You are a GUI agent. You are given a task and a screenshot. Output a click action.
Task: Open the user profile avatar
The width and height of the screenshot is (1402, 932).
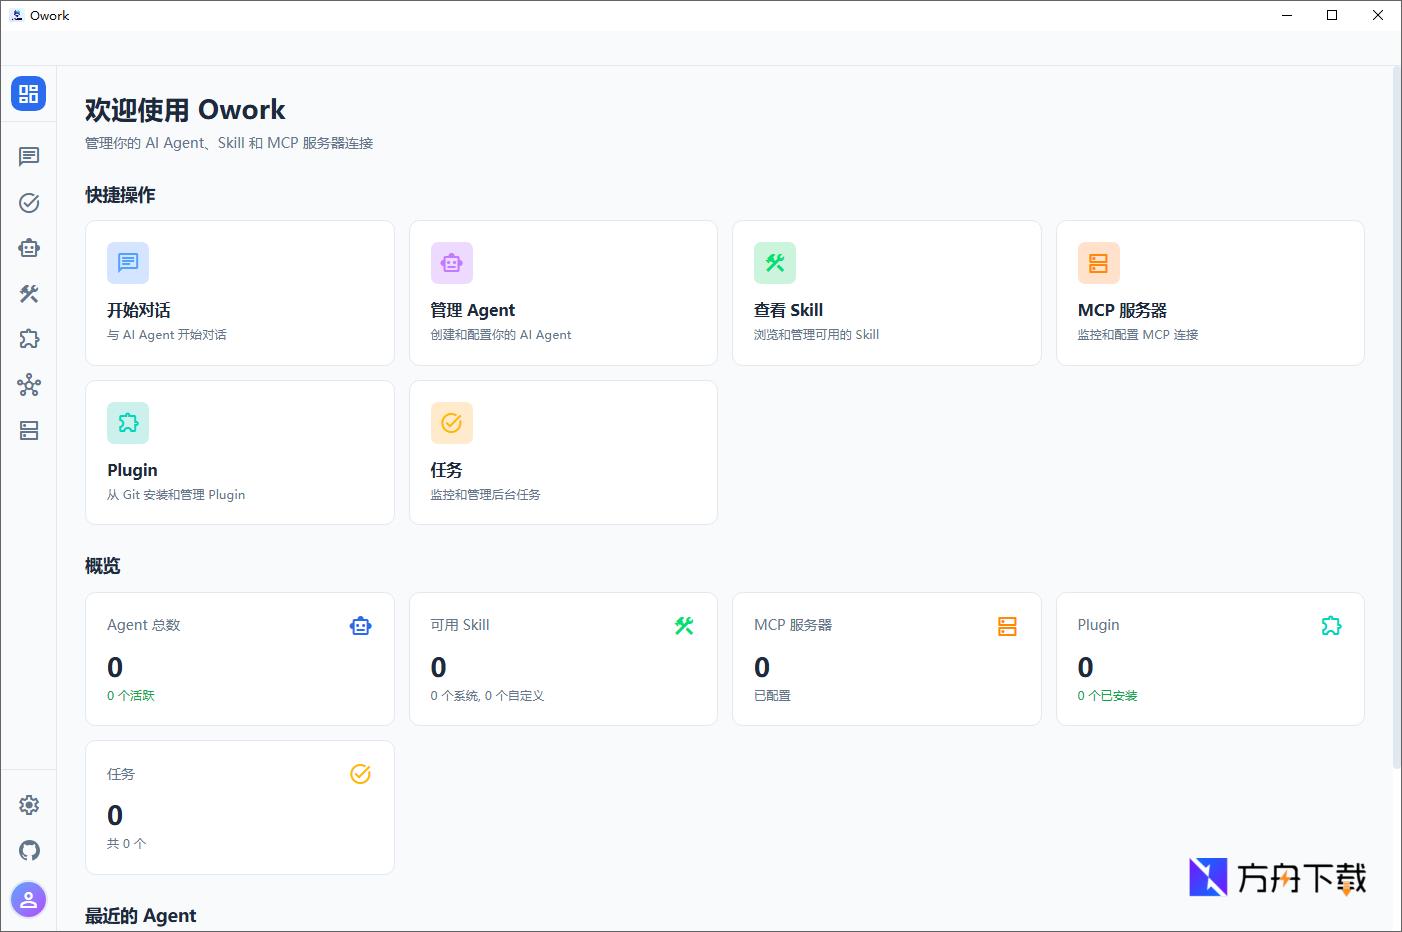(x=29, y=899)
